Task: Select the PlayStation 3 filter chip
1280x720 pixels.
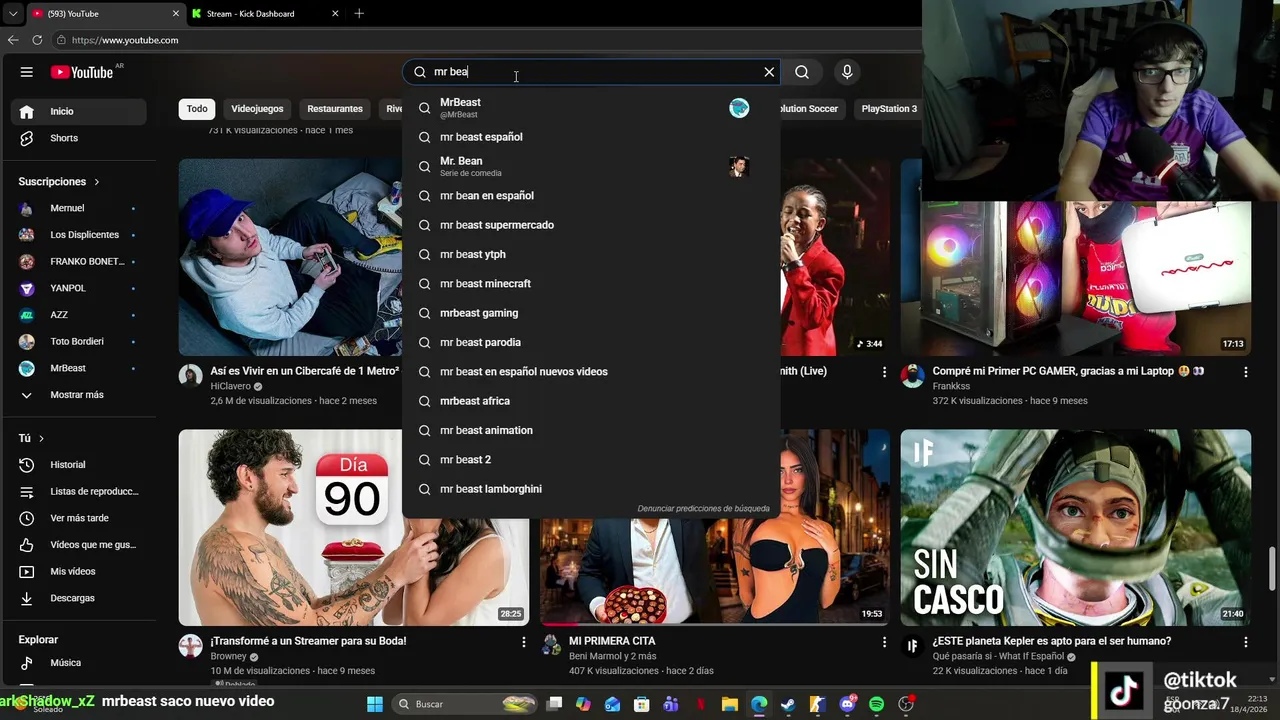Action: 889,109
